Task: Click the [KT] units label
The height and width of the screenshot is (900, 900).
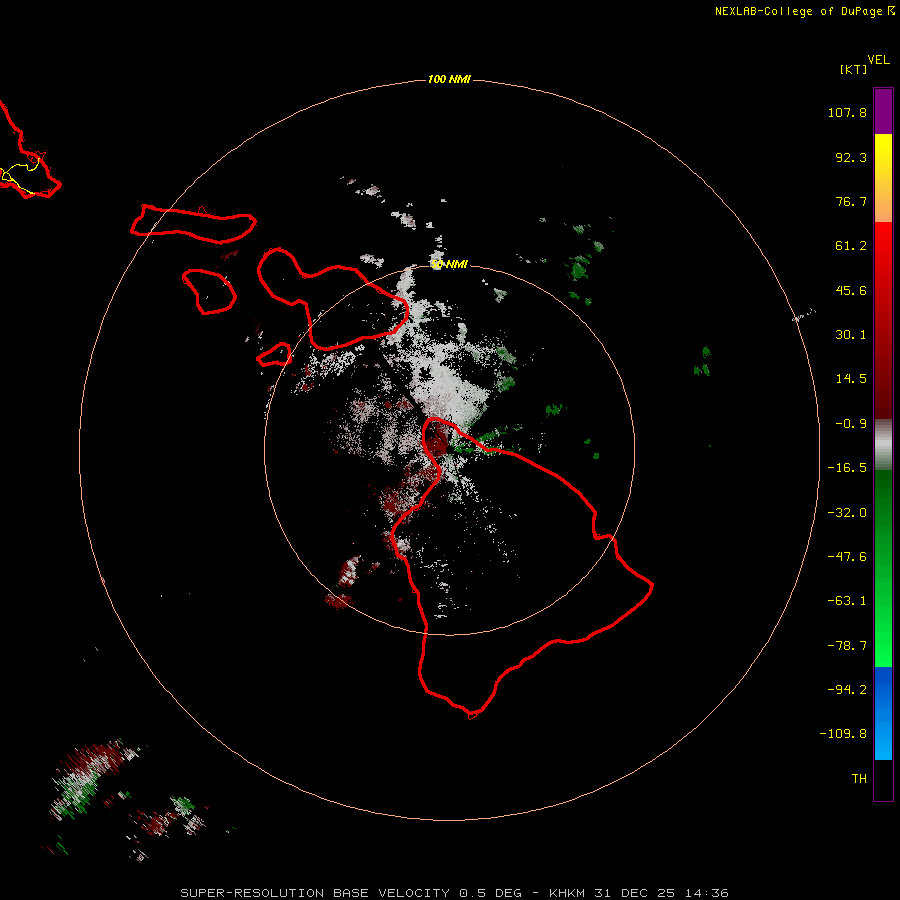Action: [x=854, y=69]
